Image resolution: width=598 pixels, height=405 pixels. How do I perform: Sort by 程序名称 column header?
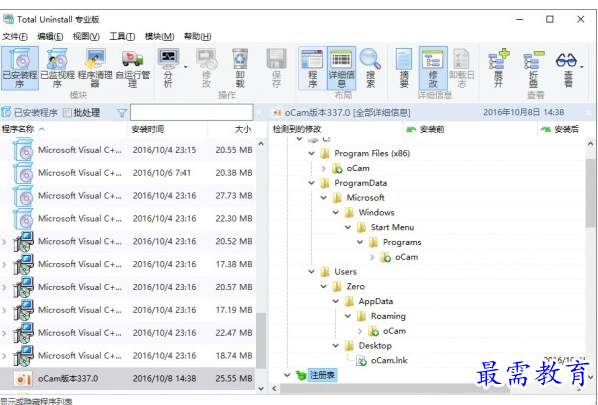[x=63, y=129]
